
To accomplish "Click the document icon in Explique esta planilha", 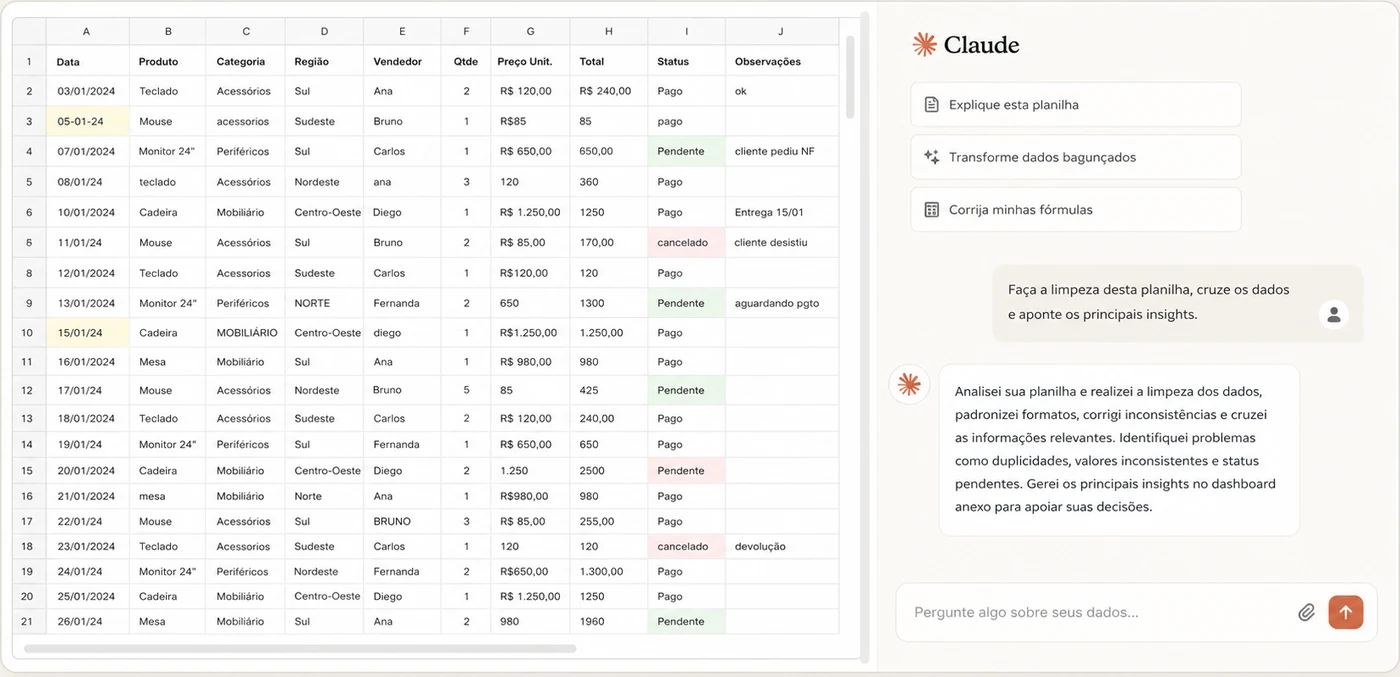I will [x=931, y=104].
